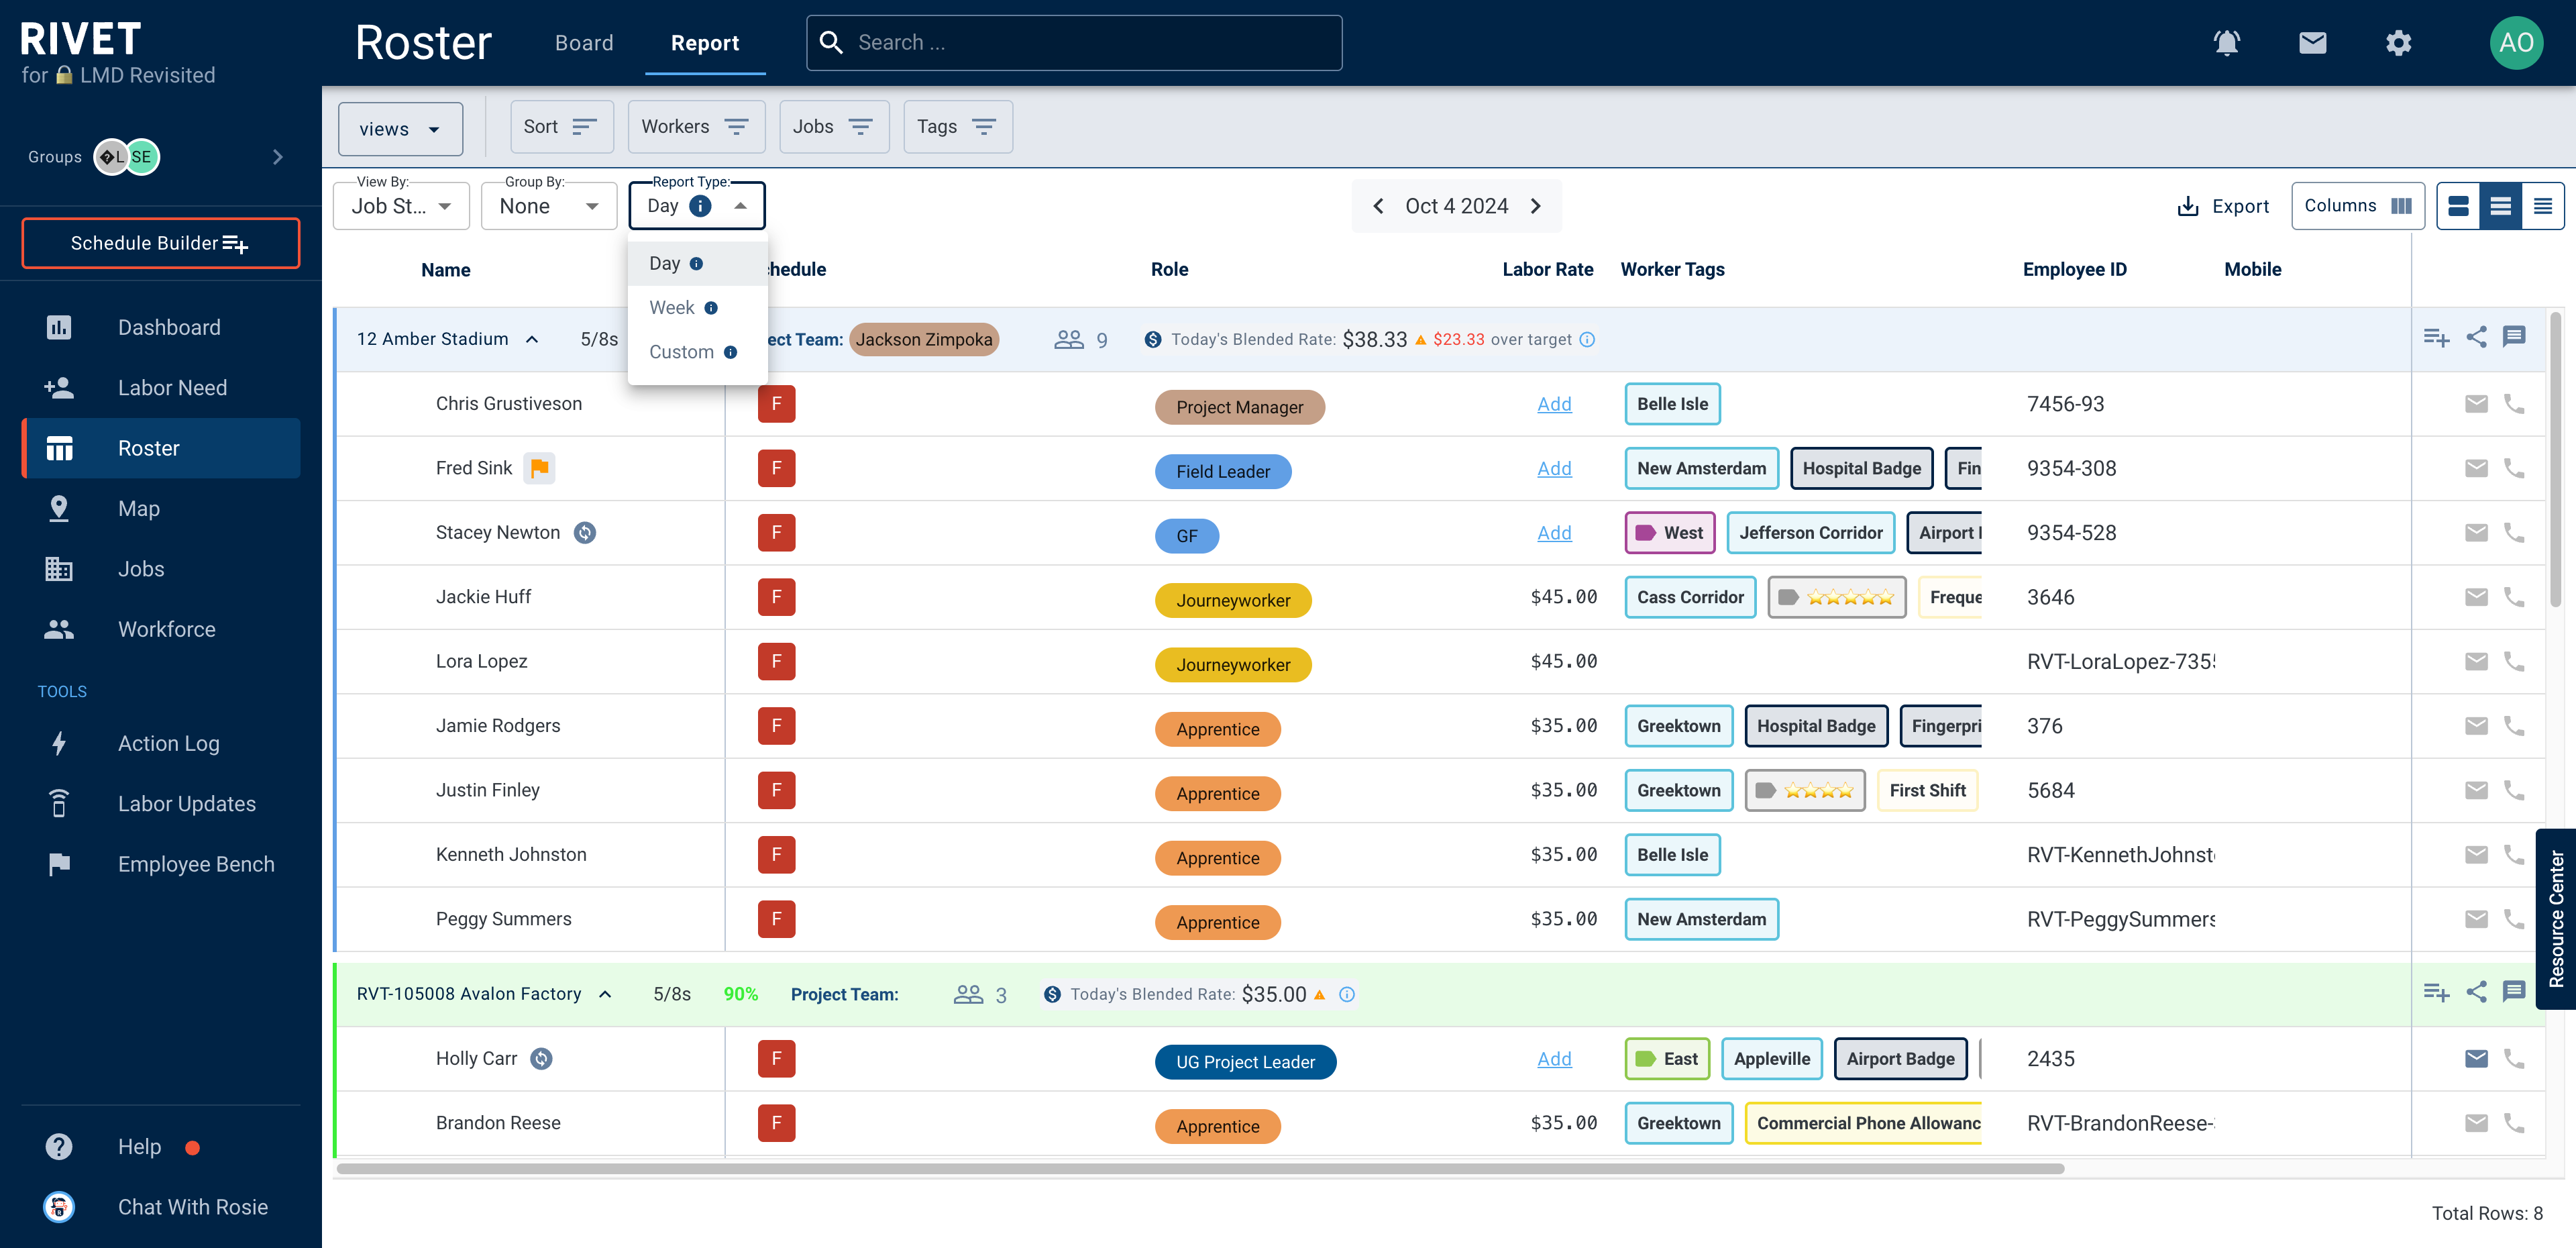This screenshot has height=1248, width=2576.
Task: Click the envelope icon in Holly Carr row
Action: click(x=2476, y=1058)
